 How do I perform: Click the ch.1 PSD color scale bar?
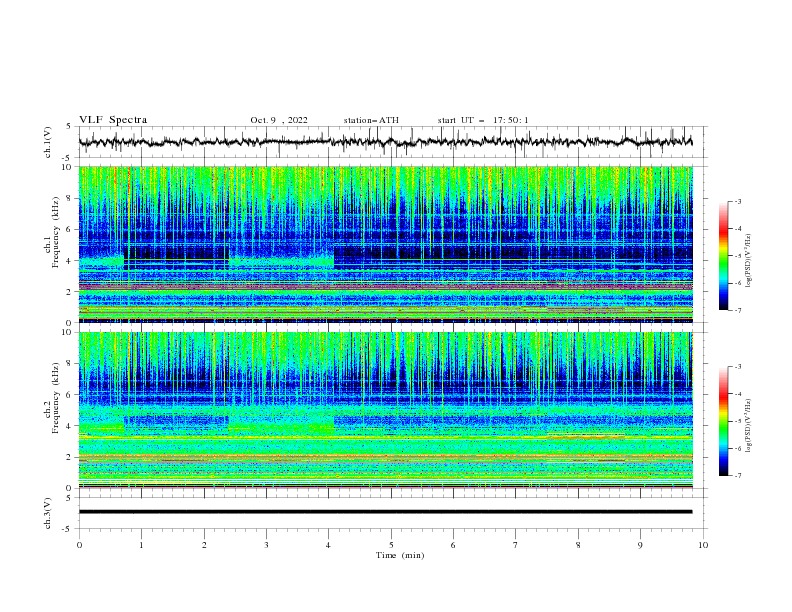point(723,255)
